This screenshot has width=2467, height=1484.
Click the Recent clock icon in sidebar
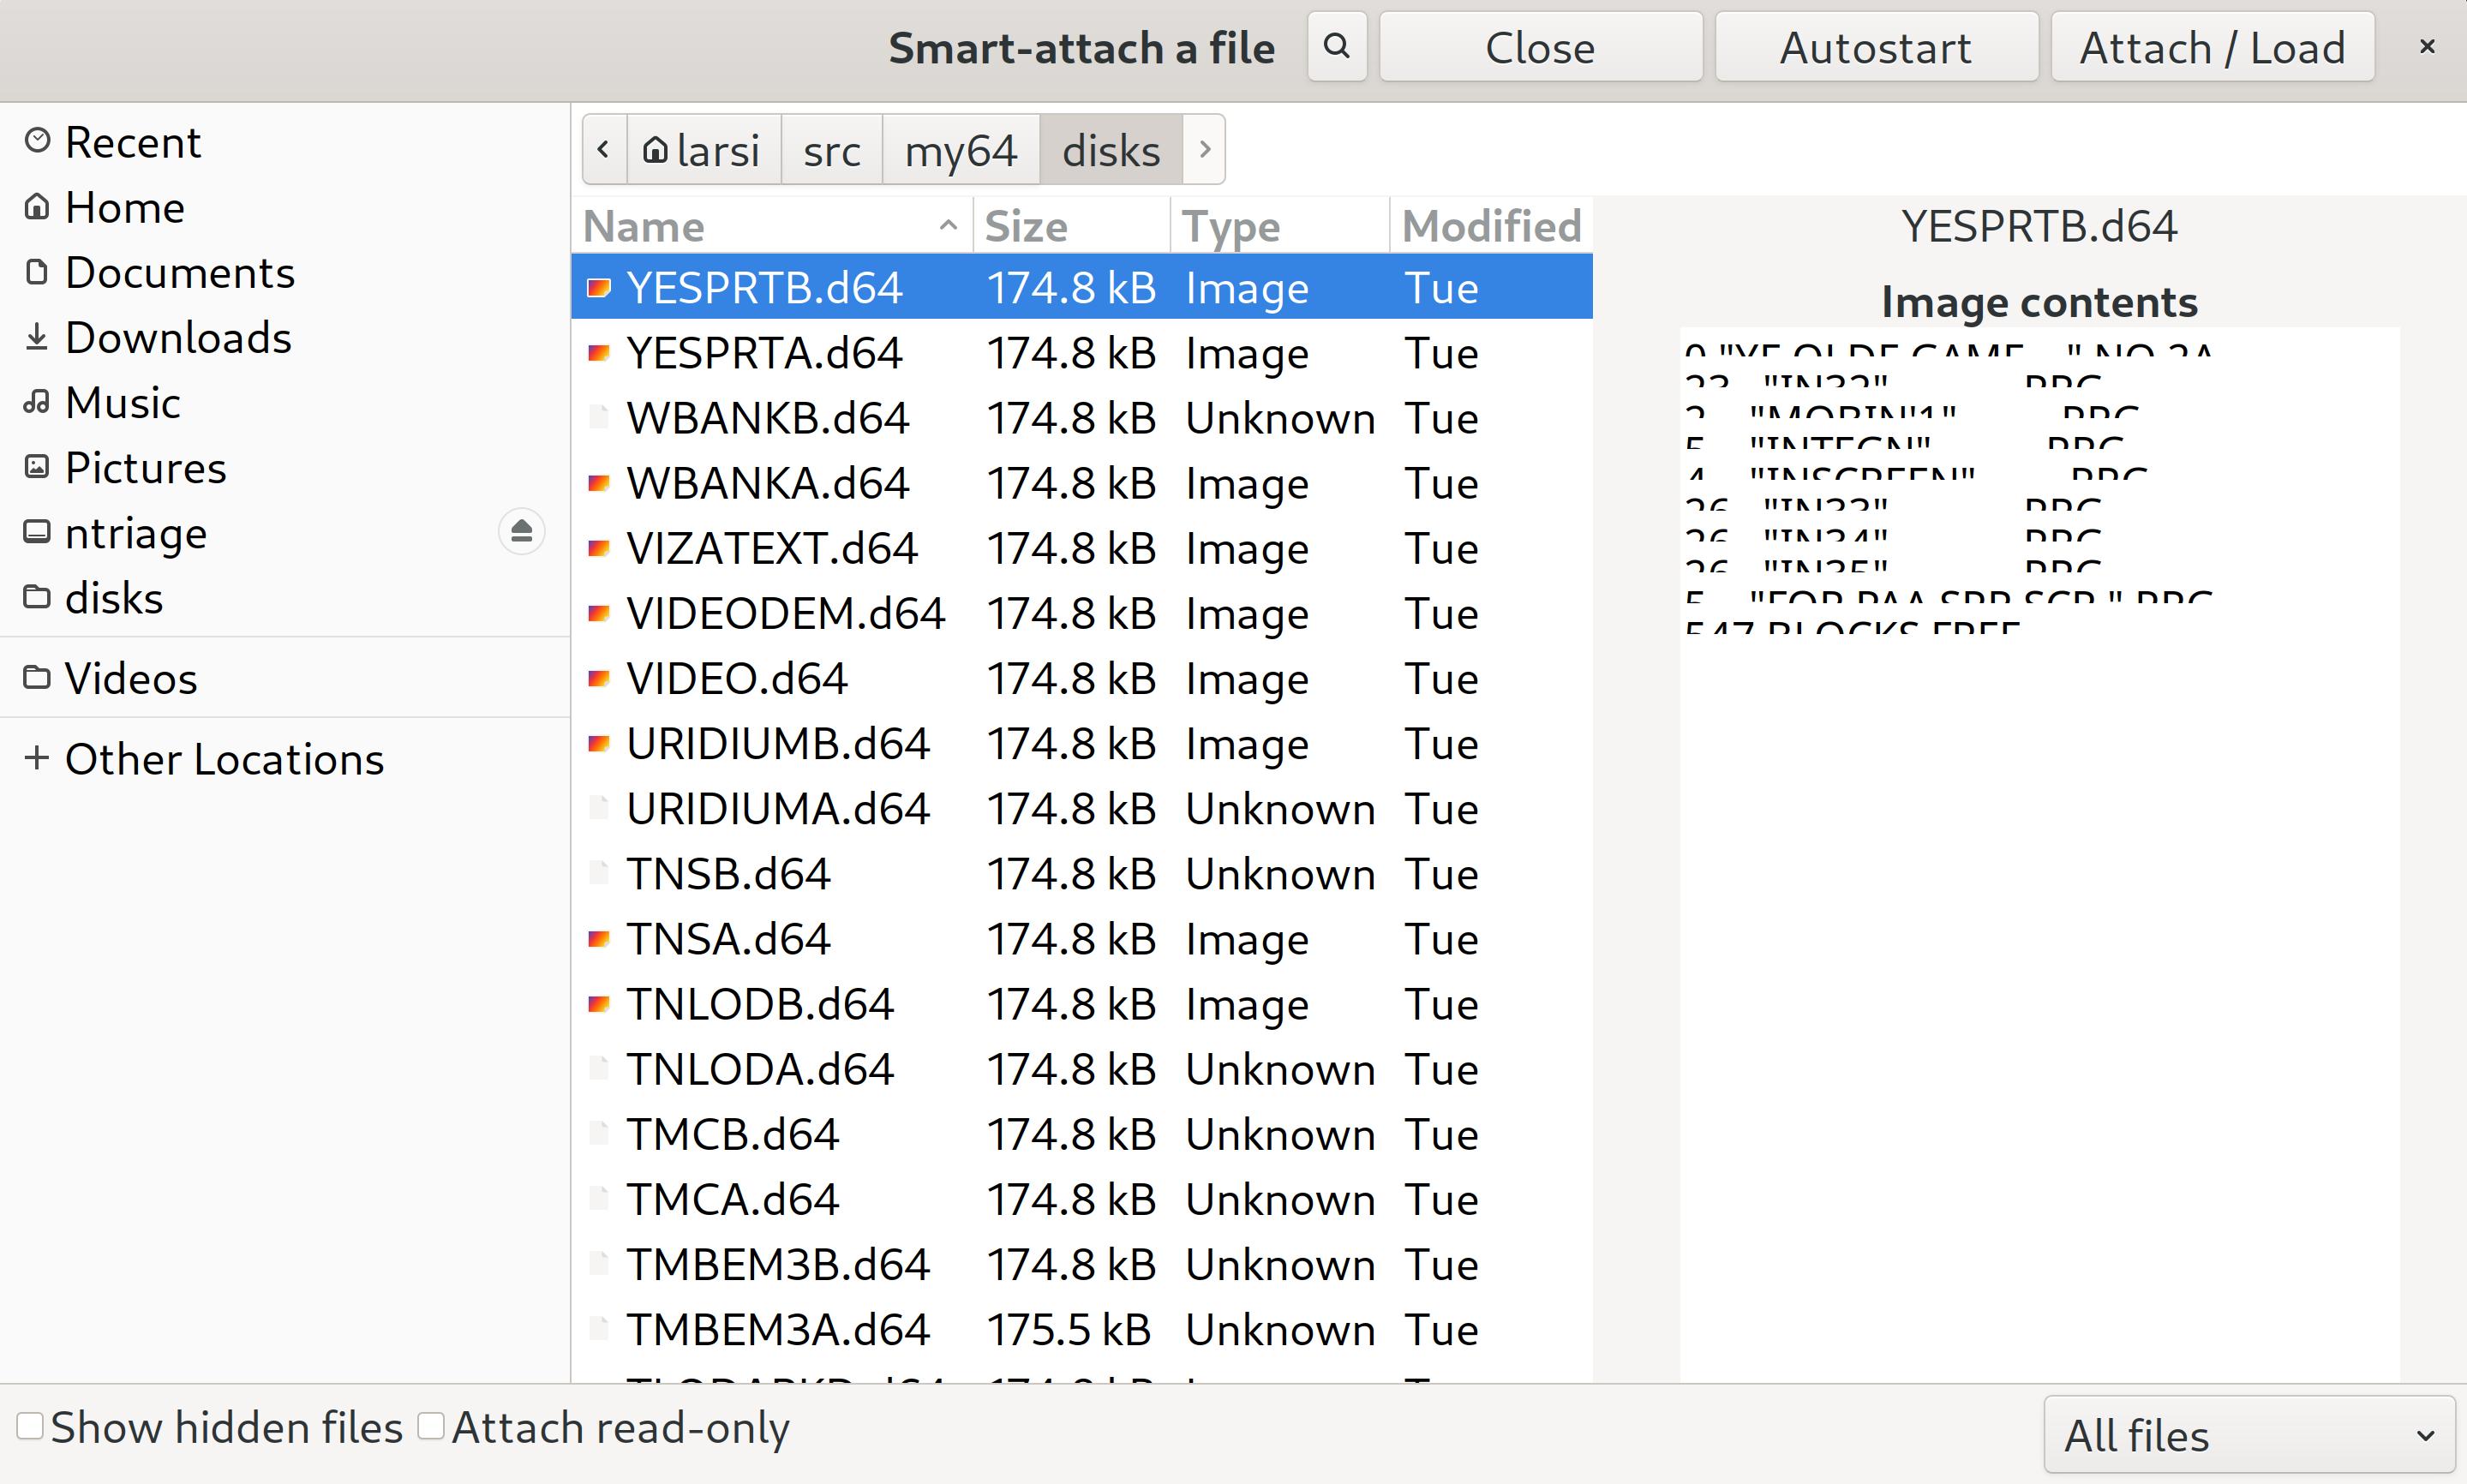pyautogui.click(x=37, y=141)
